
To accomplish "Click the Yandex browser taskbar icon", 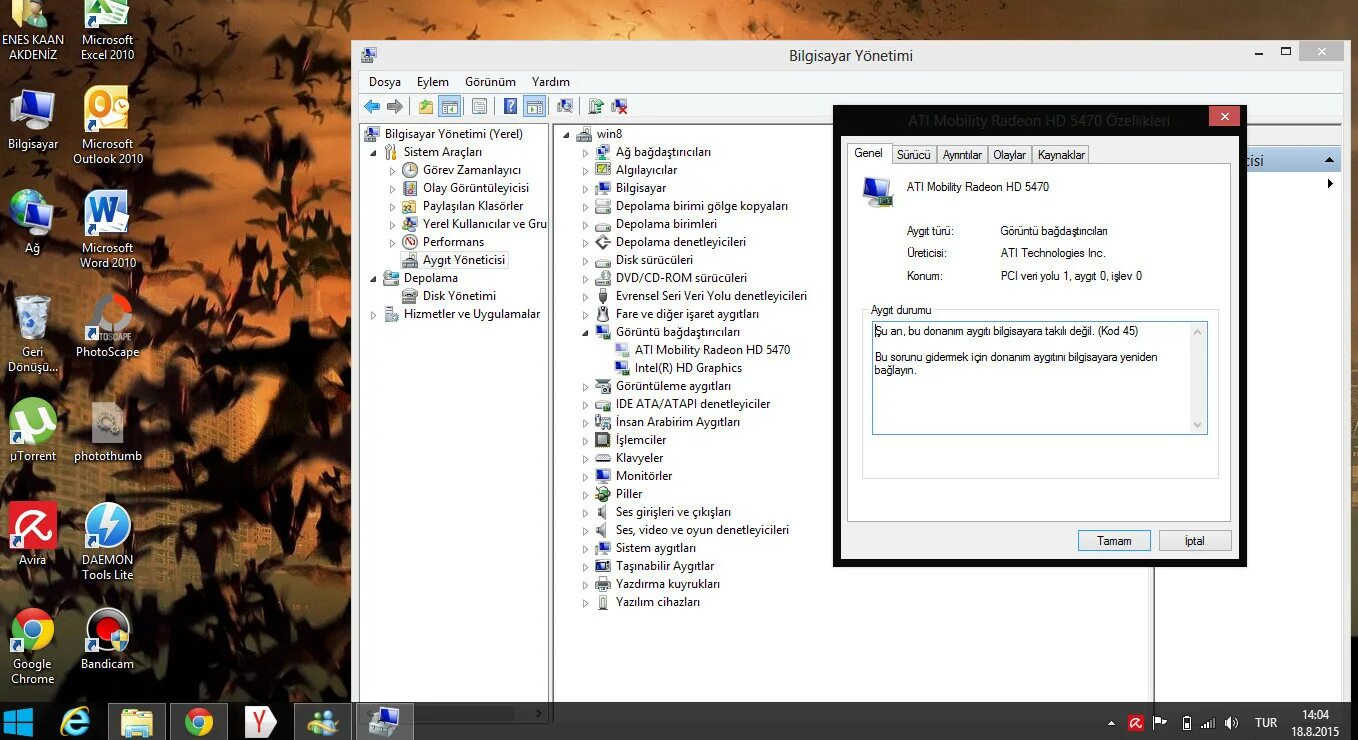I will click(260, 721).
